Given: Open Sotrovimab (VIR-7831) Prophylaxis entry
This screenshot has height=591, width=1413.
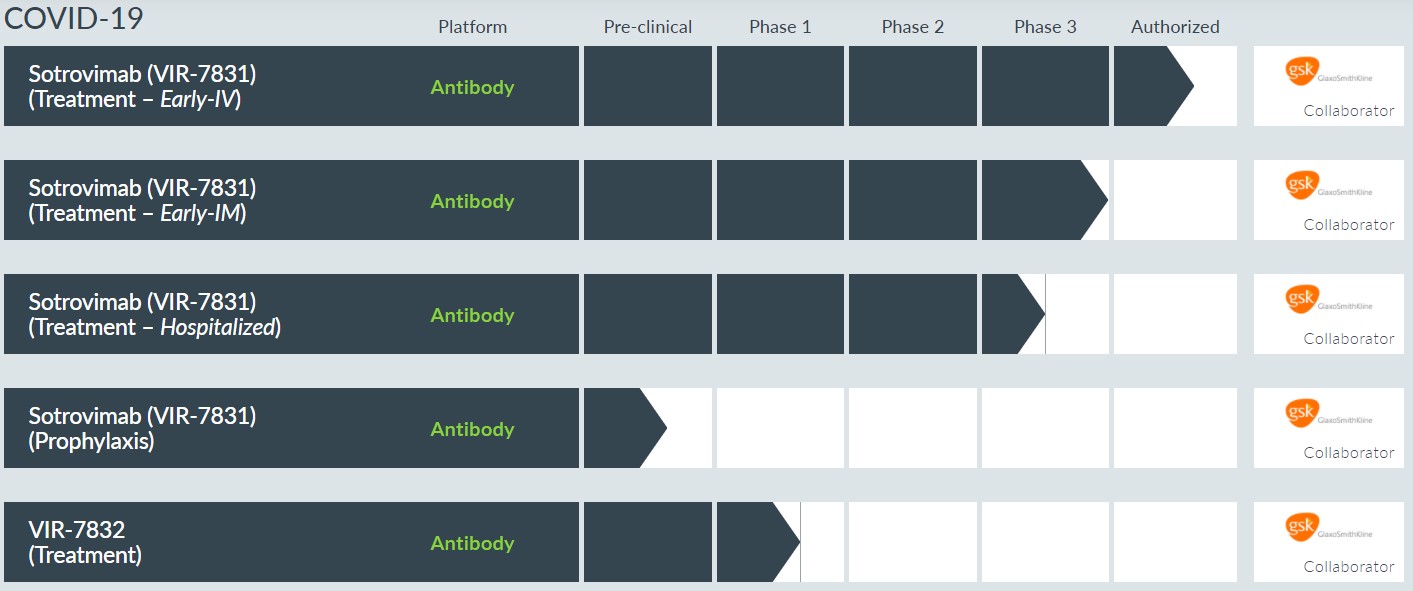Looking at the screenshot, I should pyautogui.click(x=142, y=429).
